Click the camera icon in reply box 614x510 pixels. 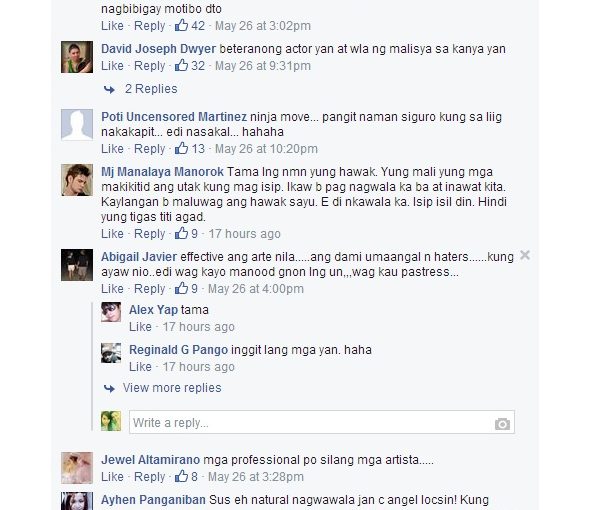(502, 423)
